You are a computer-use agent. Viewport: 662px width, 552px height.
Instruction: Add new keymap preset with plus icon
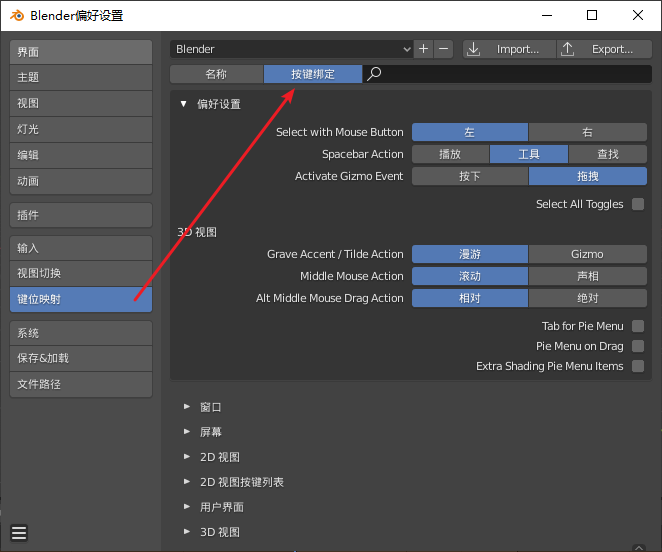423,49
